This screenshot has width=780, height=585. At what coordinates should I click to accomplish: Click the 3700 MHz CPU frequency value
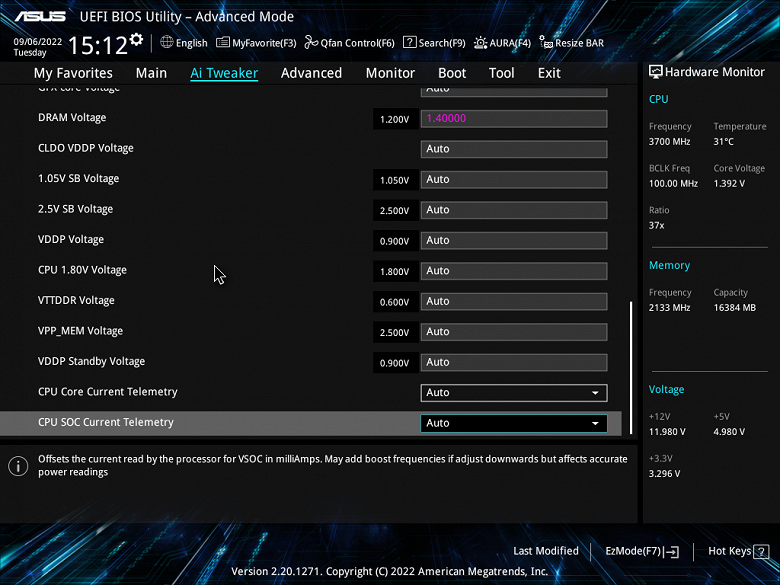tap(670, 142)
